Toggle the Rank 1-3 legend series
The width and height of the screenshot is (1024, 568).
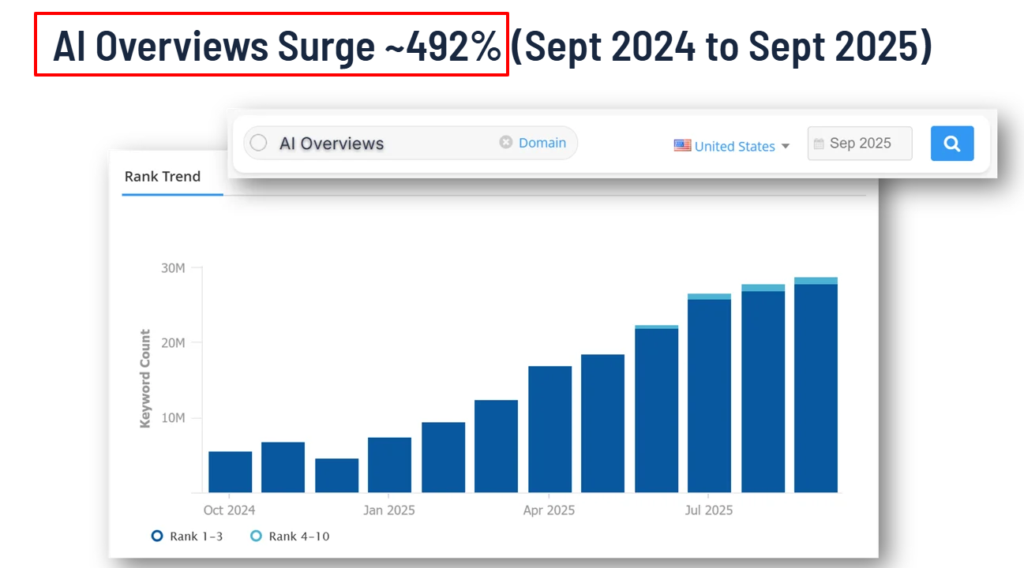187,536
